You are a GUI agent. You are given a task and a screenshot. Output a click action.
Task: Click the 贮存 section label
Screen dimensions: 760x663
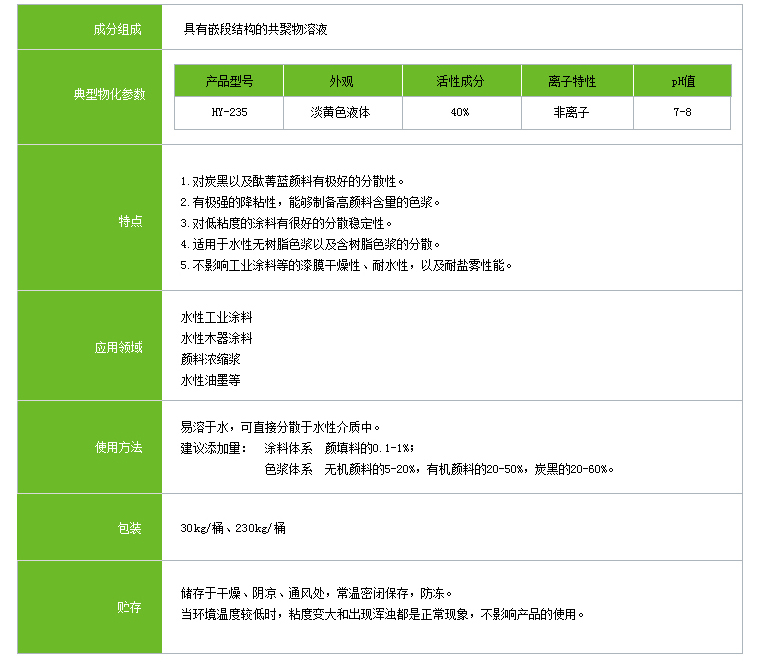coord(129,606)
